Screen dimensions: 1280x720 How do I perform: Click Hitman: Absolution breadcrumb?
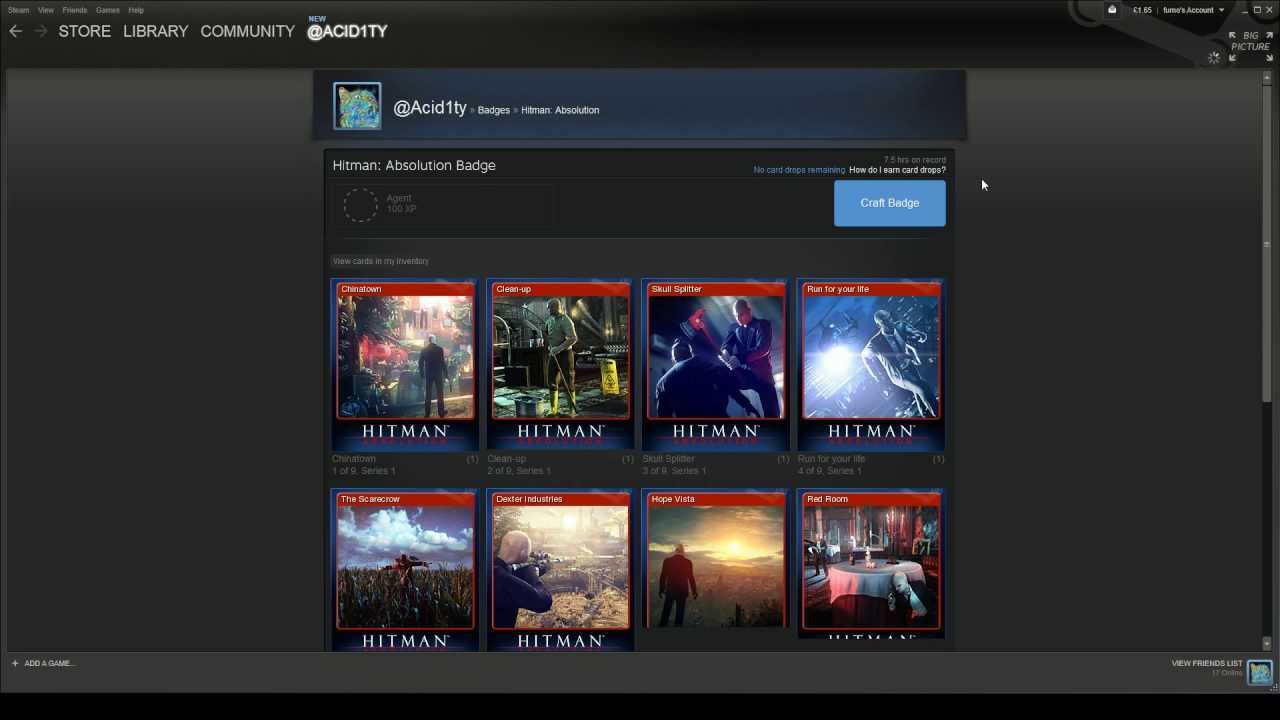(x=560, y=110)
